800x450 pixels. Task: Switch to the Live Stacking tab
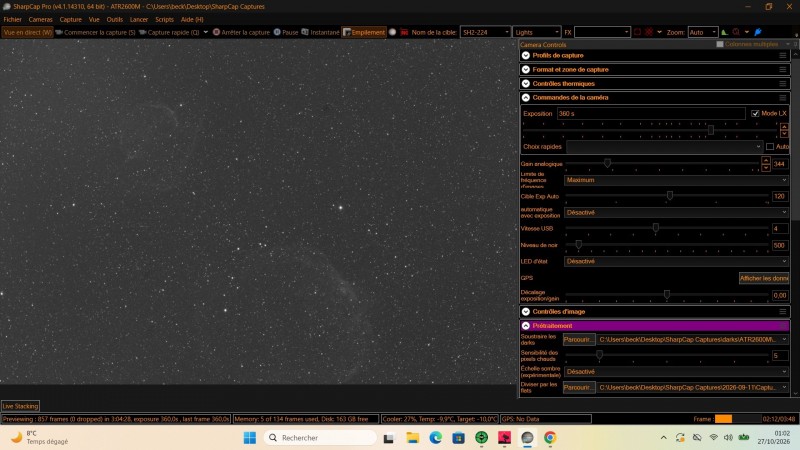tap(20, 406)
